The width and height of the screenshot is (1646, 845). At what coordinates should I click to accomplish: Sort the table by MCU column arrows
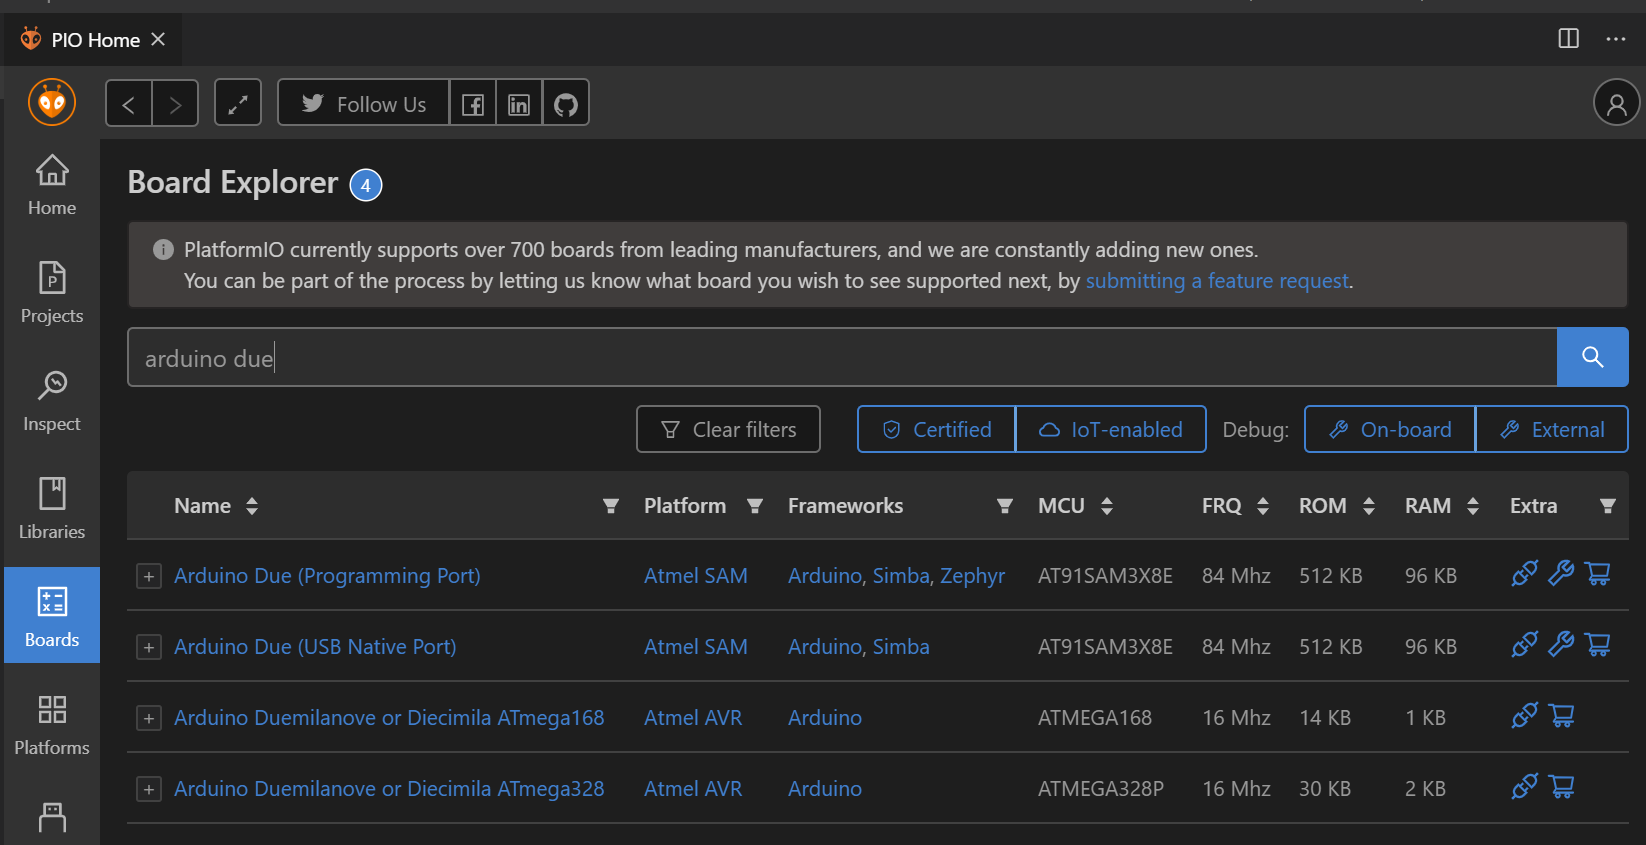(1107, 506)
